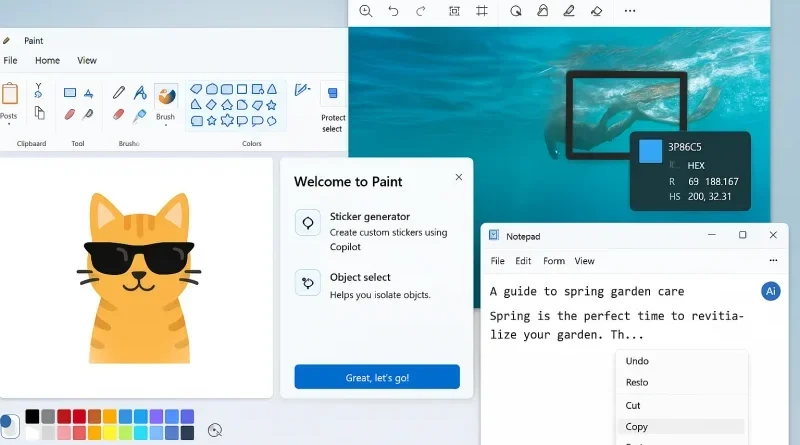Pick the dark navy color swatch
This screenshot has width=800, height=445.
click(x=187, y=433)
